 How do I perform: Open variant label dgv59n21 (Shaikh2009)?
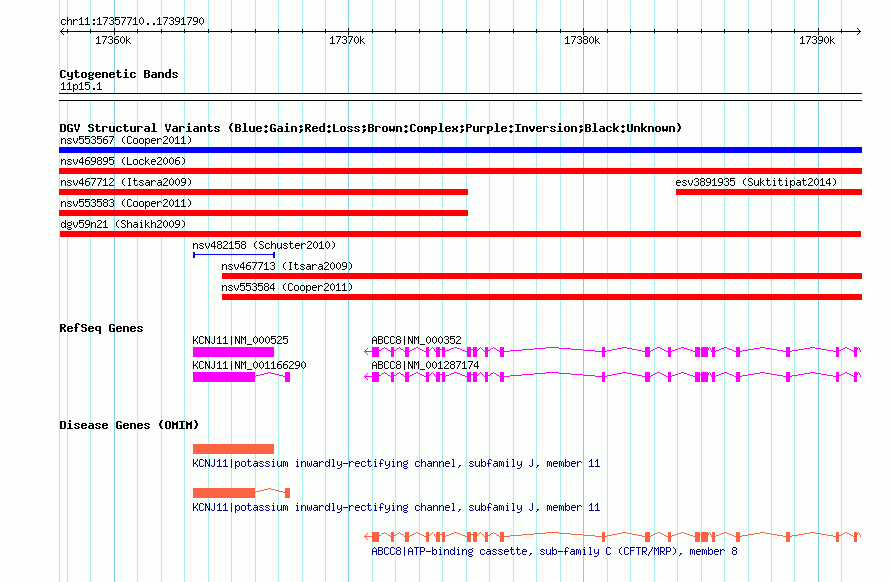click(x=123, y=224)
